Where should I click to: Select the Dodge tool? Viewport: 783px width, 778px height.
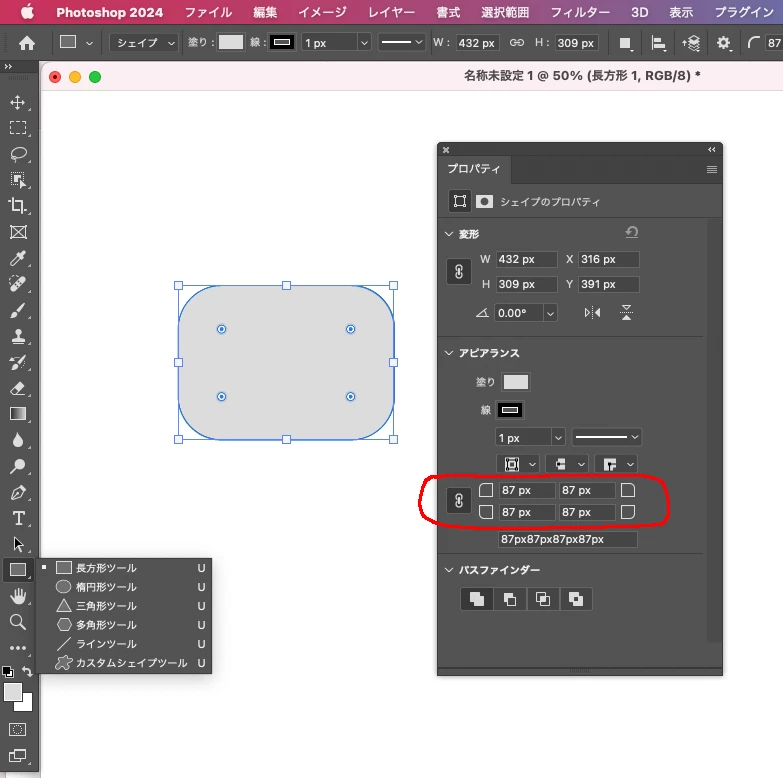(x=18, y=466)
